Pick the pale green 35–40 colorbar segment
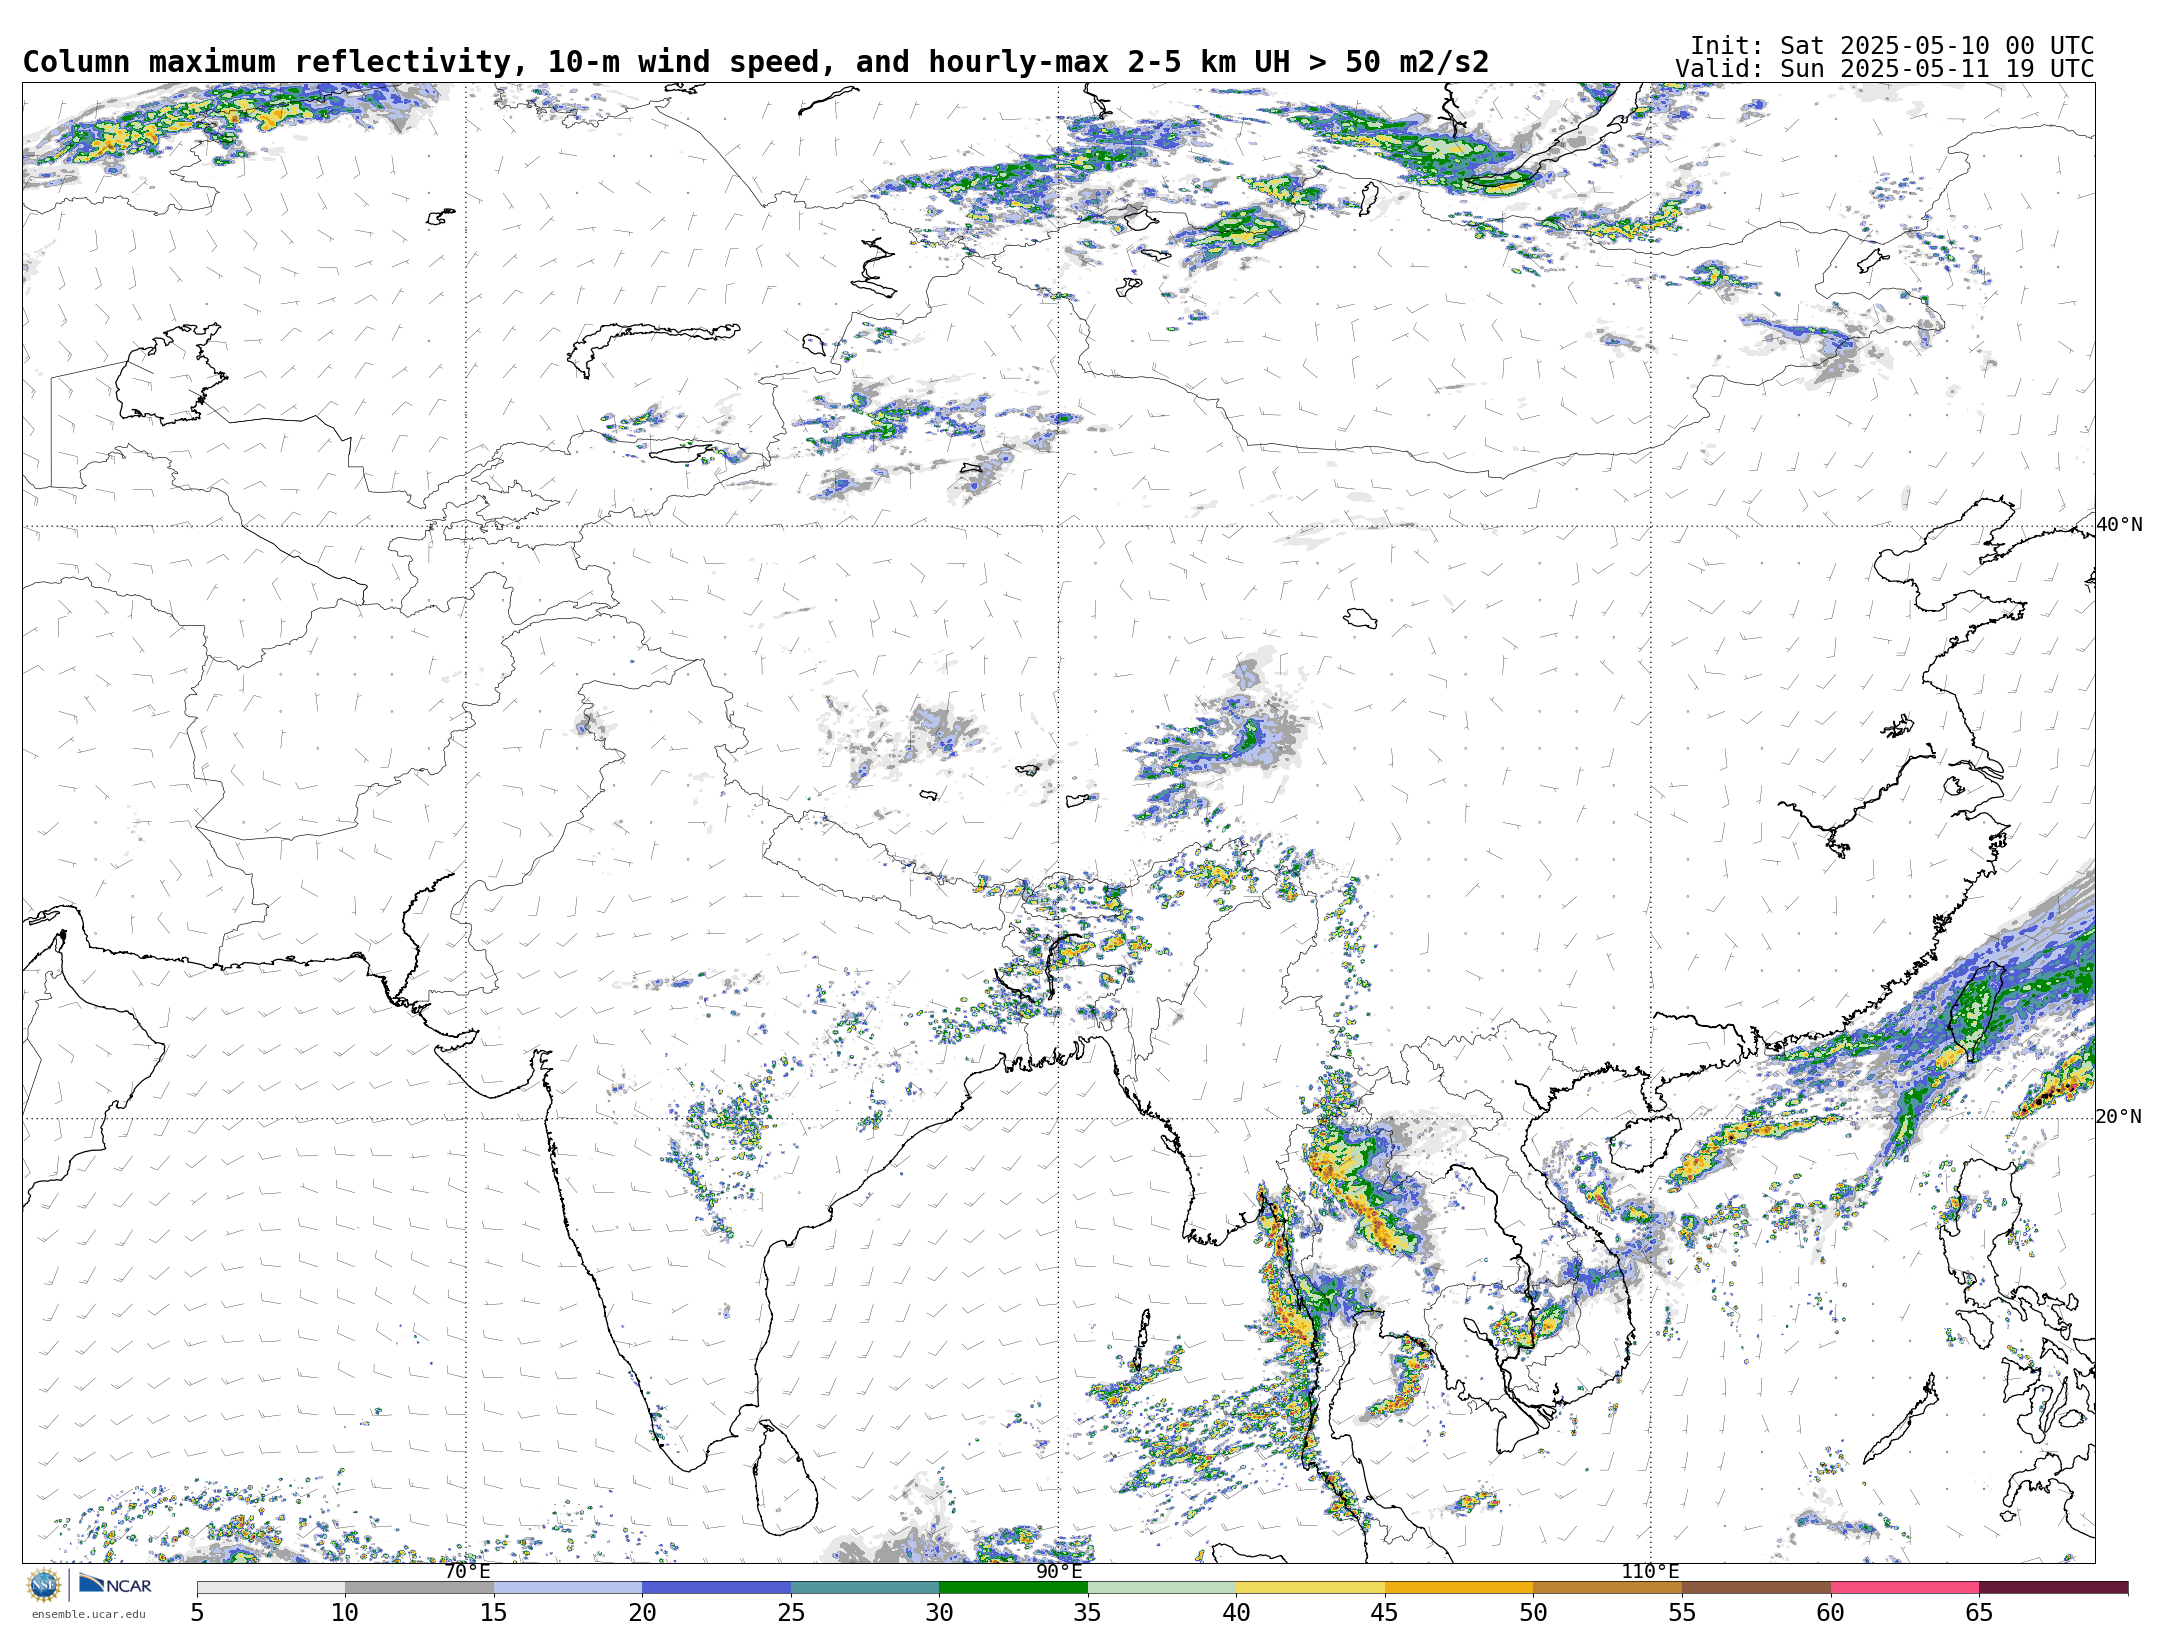 click(1162, 1588)
